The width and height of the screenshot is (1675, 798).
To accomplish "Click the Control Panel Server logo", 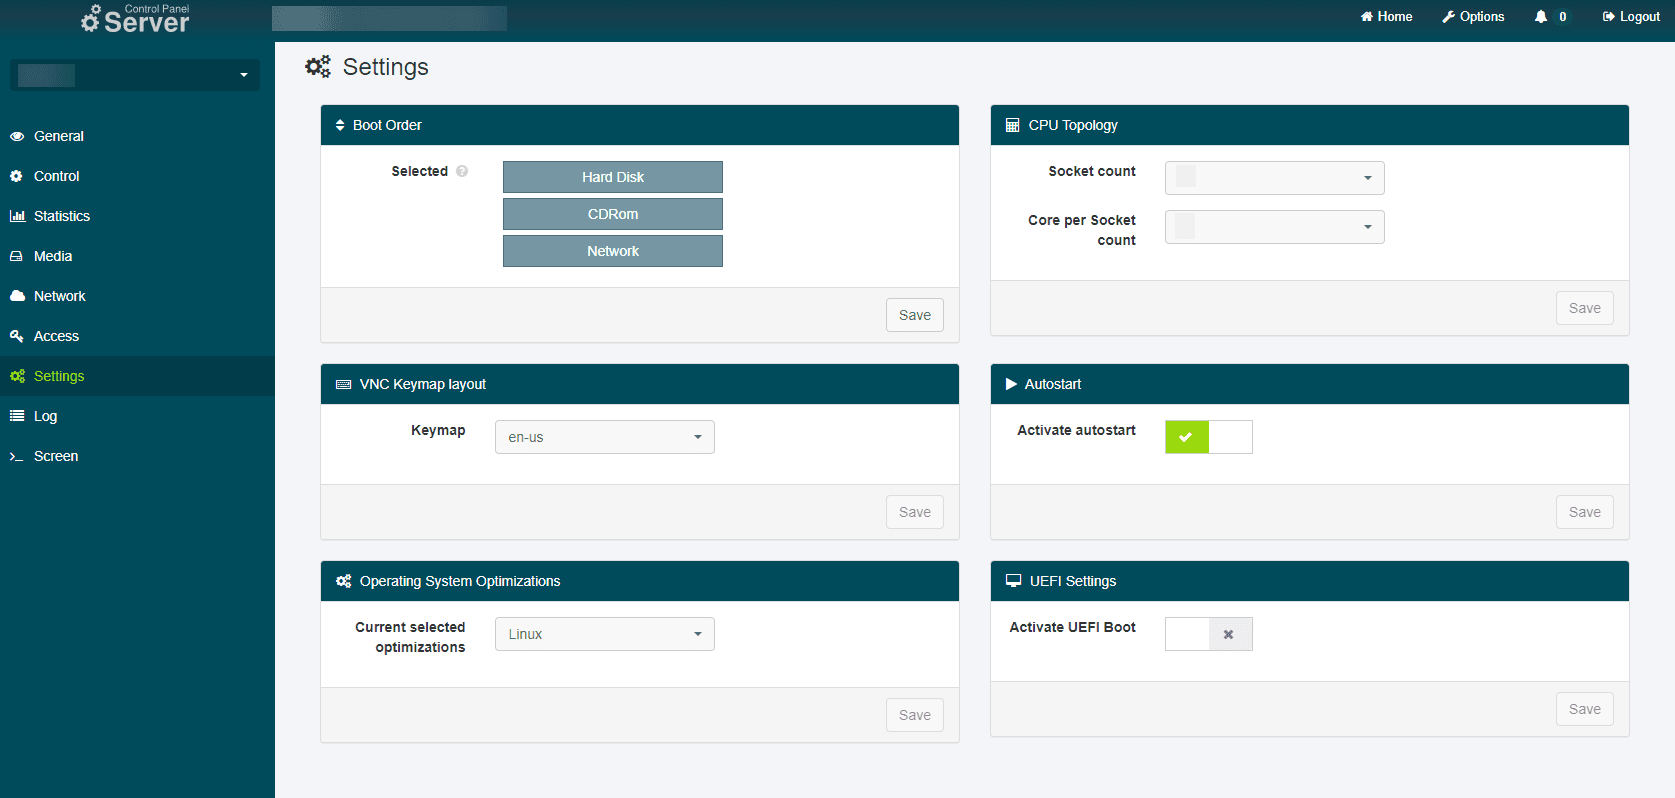I will pos(136,18).
